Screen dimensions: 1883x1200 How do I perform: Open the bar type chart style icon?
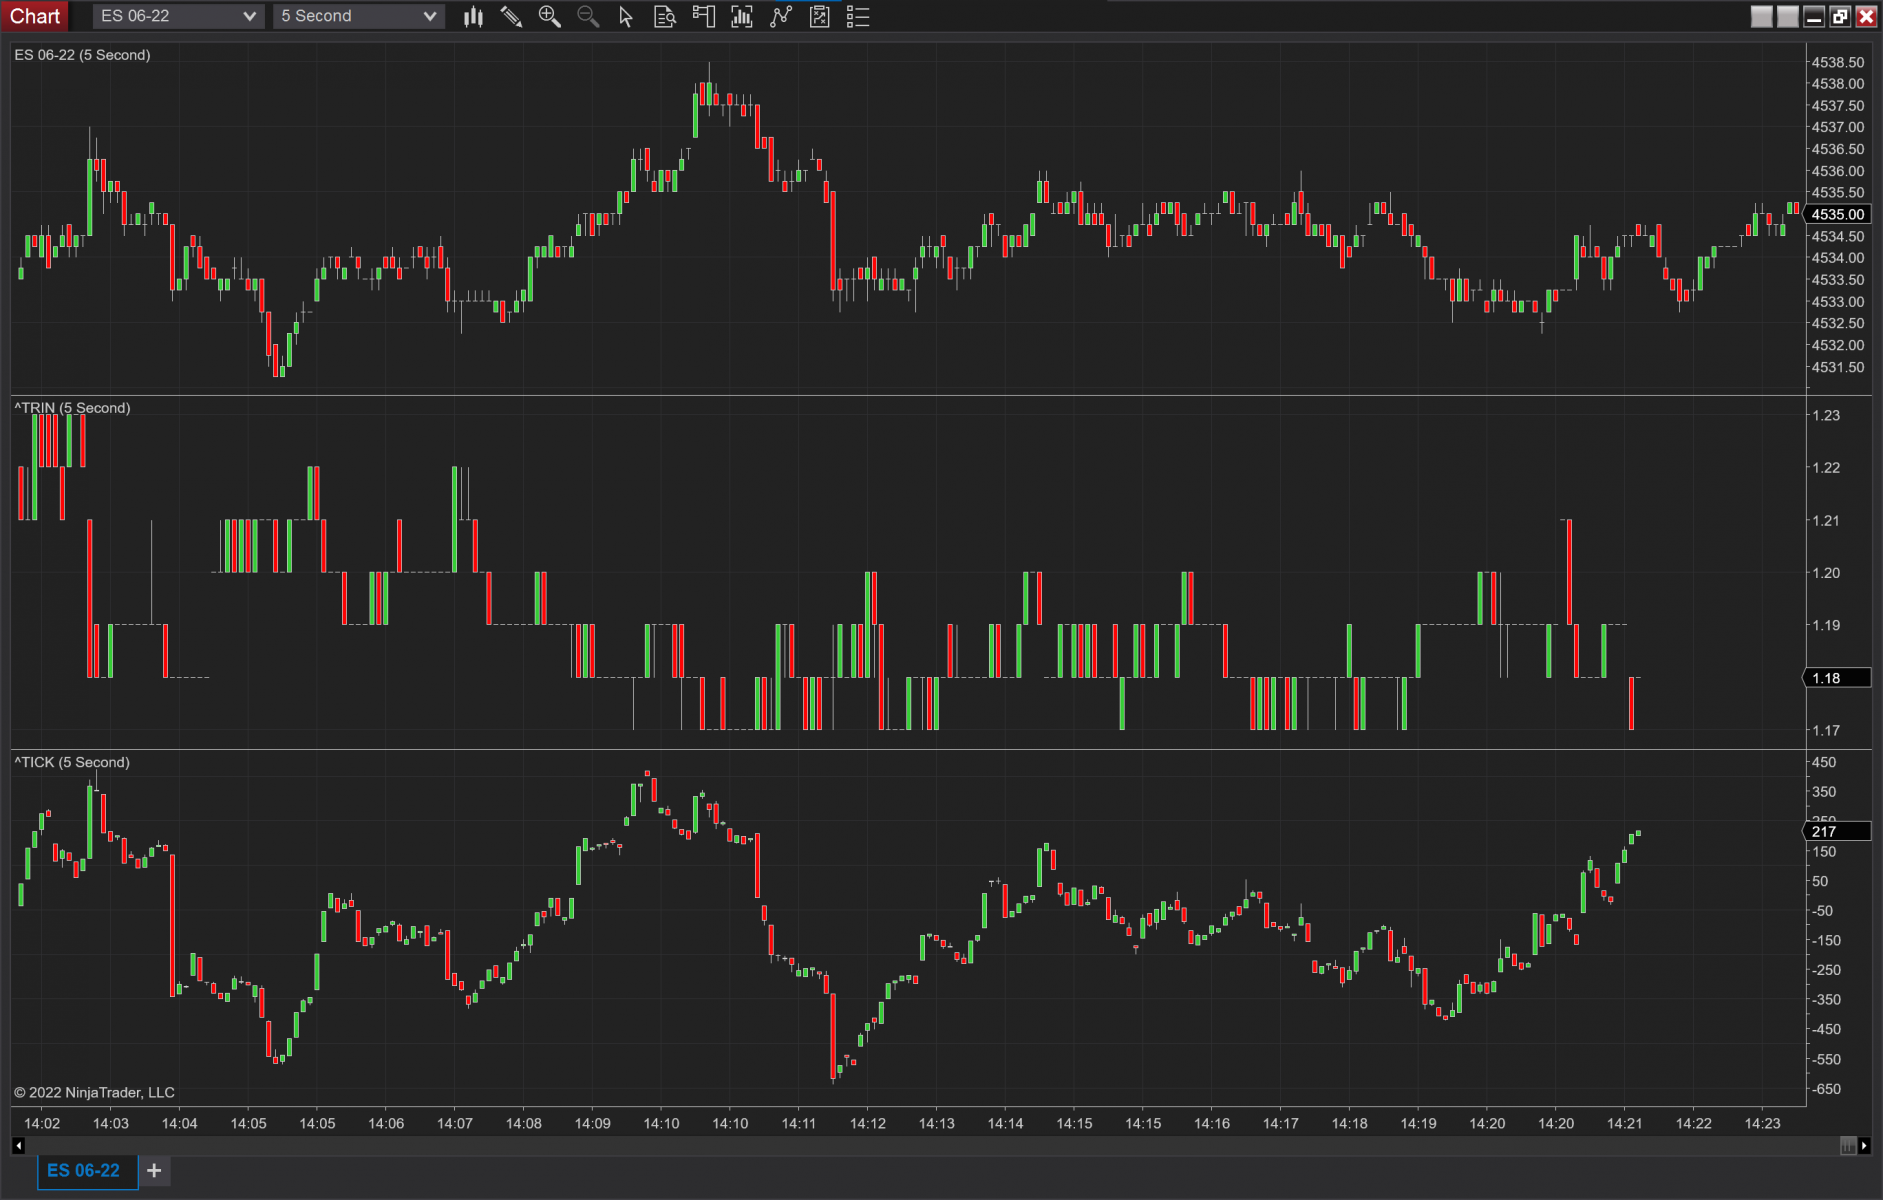[x=474, y=16]
